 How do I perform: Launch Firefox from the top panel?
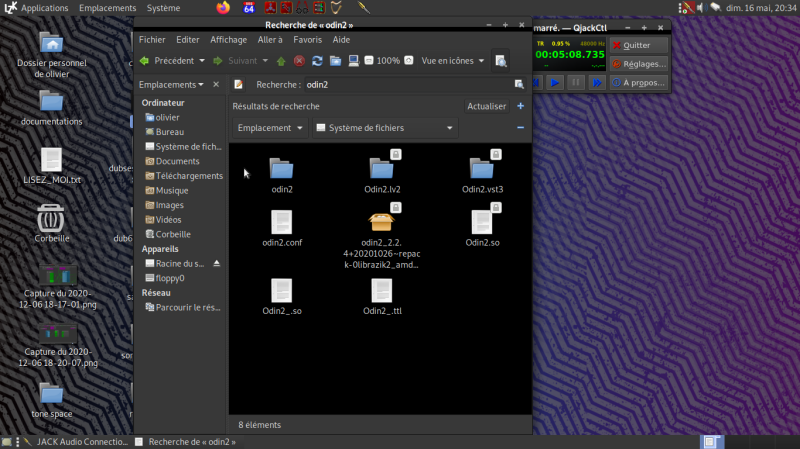[x=223, y=8]
